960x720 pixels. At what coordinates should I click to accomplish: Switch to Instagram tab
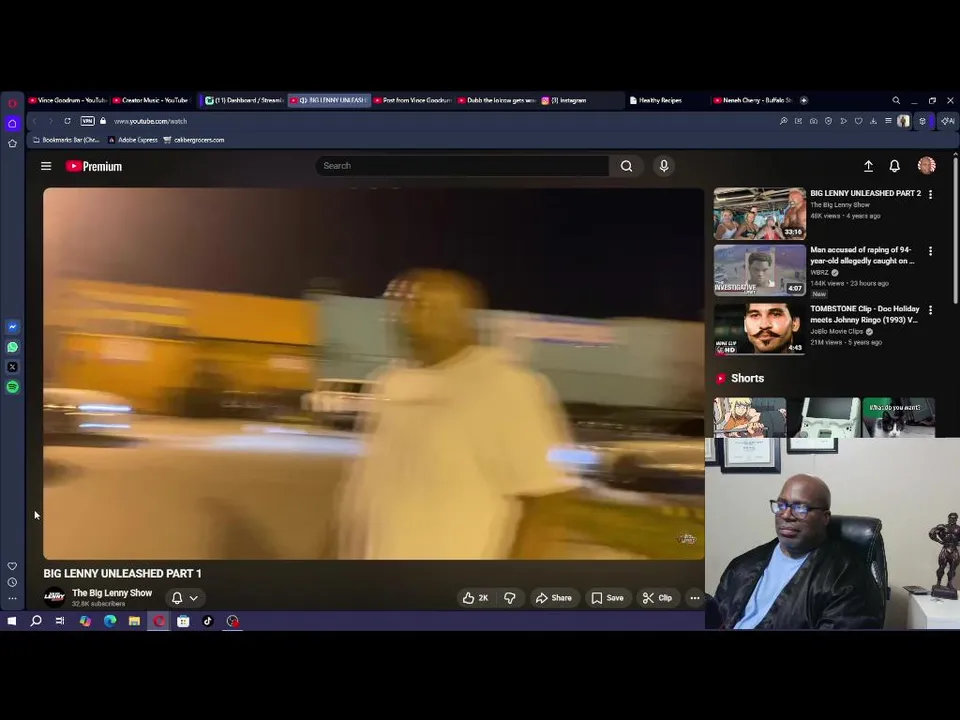582,100
